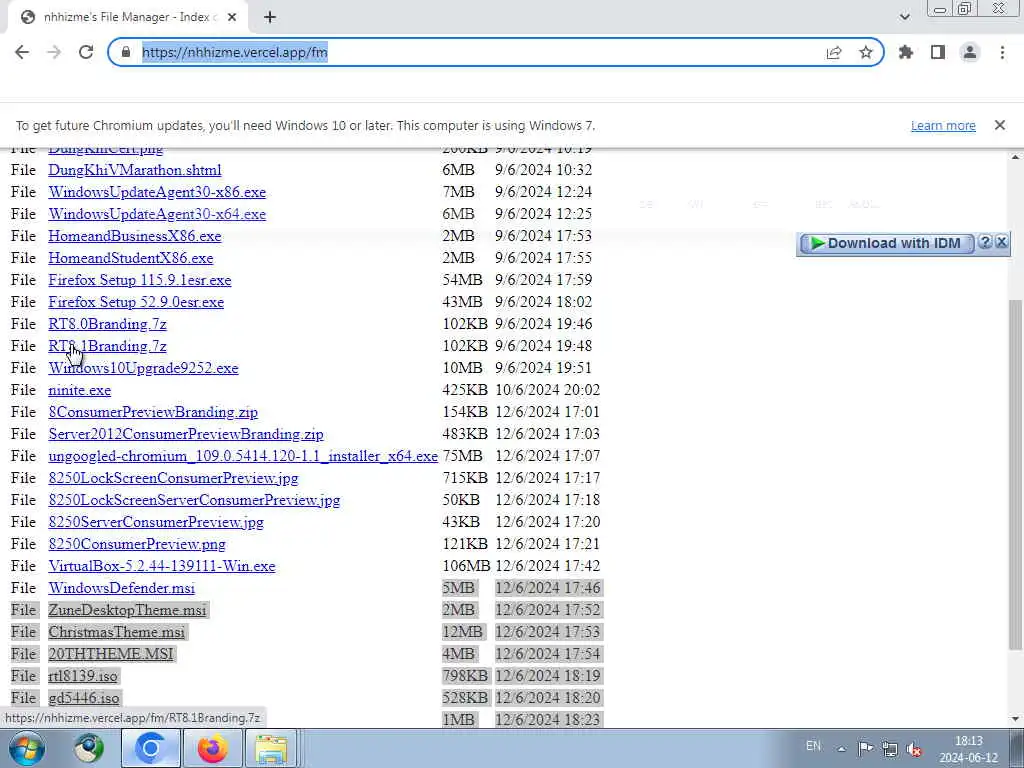Launch Firefox from the taskbar
Viewport: 1024px width, 768px height.
pos(213,748)
